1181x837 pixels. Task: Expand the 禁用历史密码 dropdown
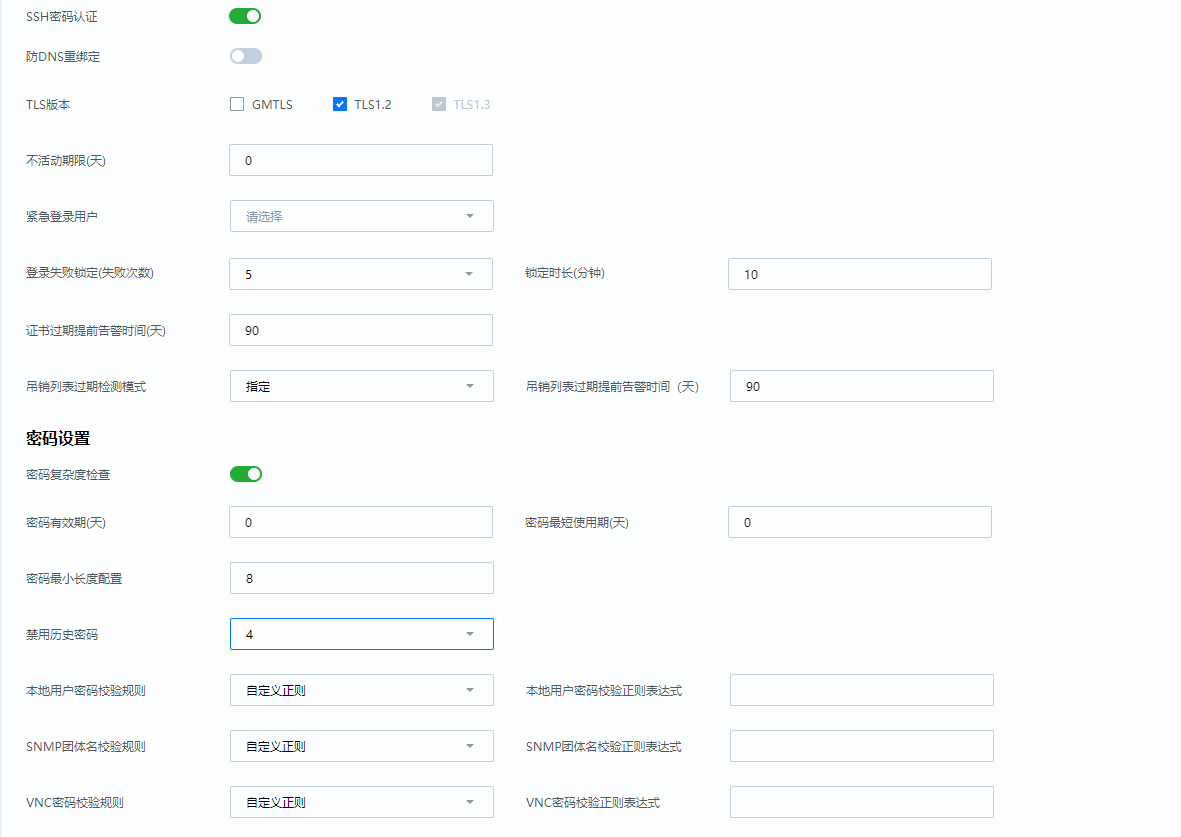[x=361, y=634]
